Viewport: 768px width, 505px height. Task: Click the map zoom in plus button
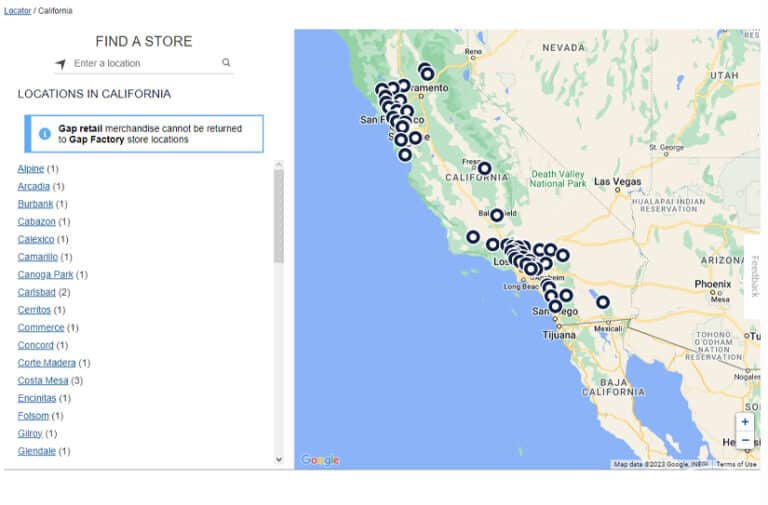coord(745,422)
